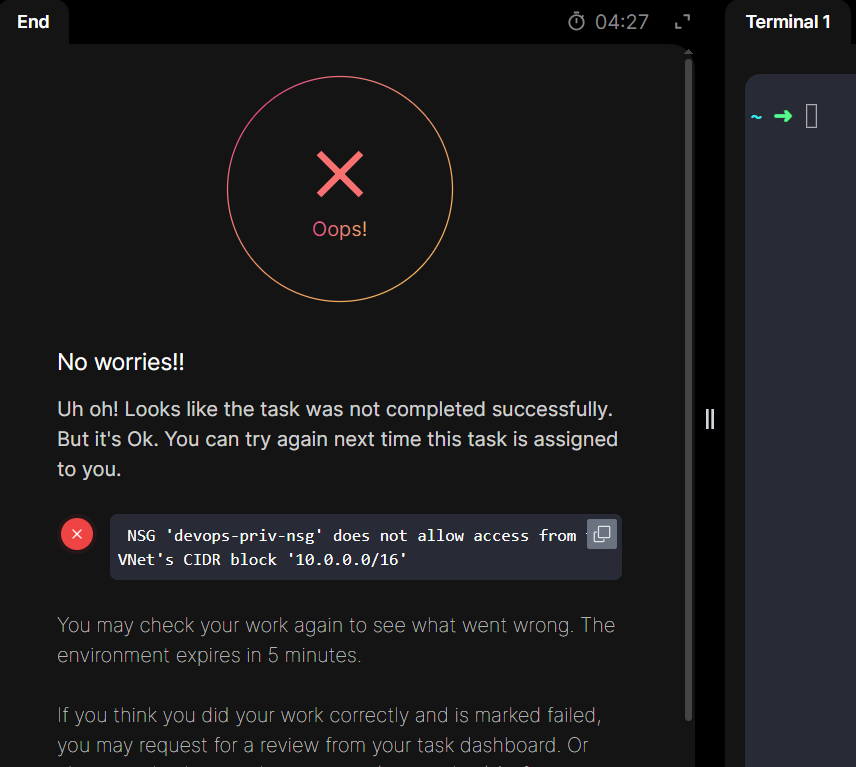Click 'environment expires in 5 minutes' text
The height and width of the screenshot is (767, 856).
point(209,655)
